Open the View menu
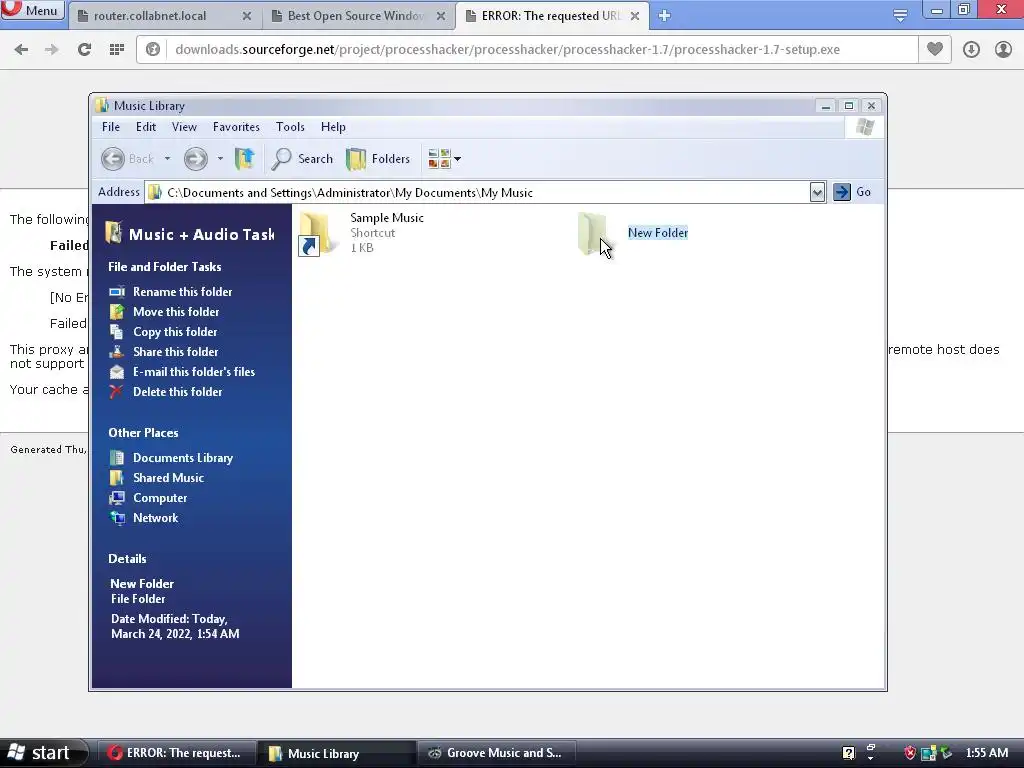This screenshot has height=768, width=1024. click(x=184, y=127)
